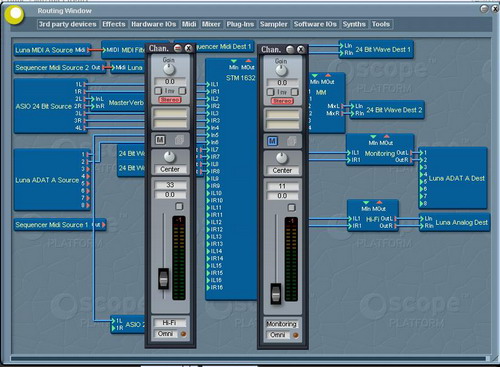Viewport: 500px width, 367px height.
Task: Click the MOut red triangle on Hi-Fi module
Action: [379, 202]
